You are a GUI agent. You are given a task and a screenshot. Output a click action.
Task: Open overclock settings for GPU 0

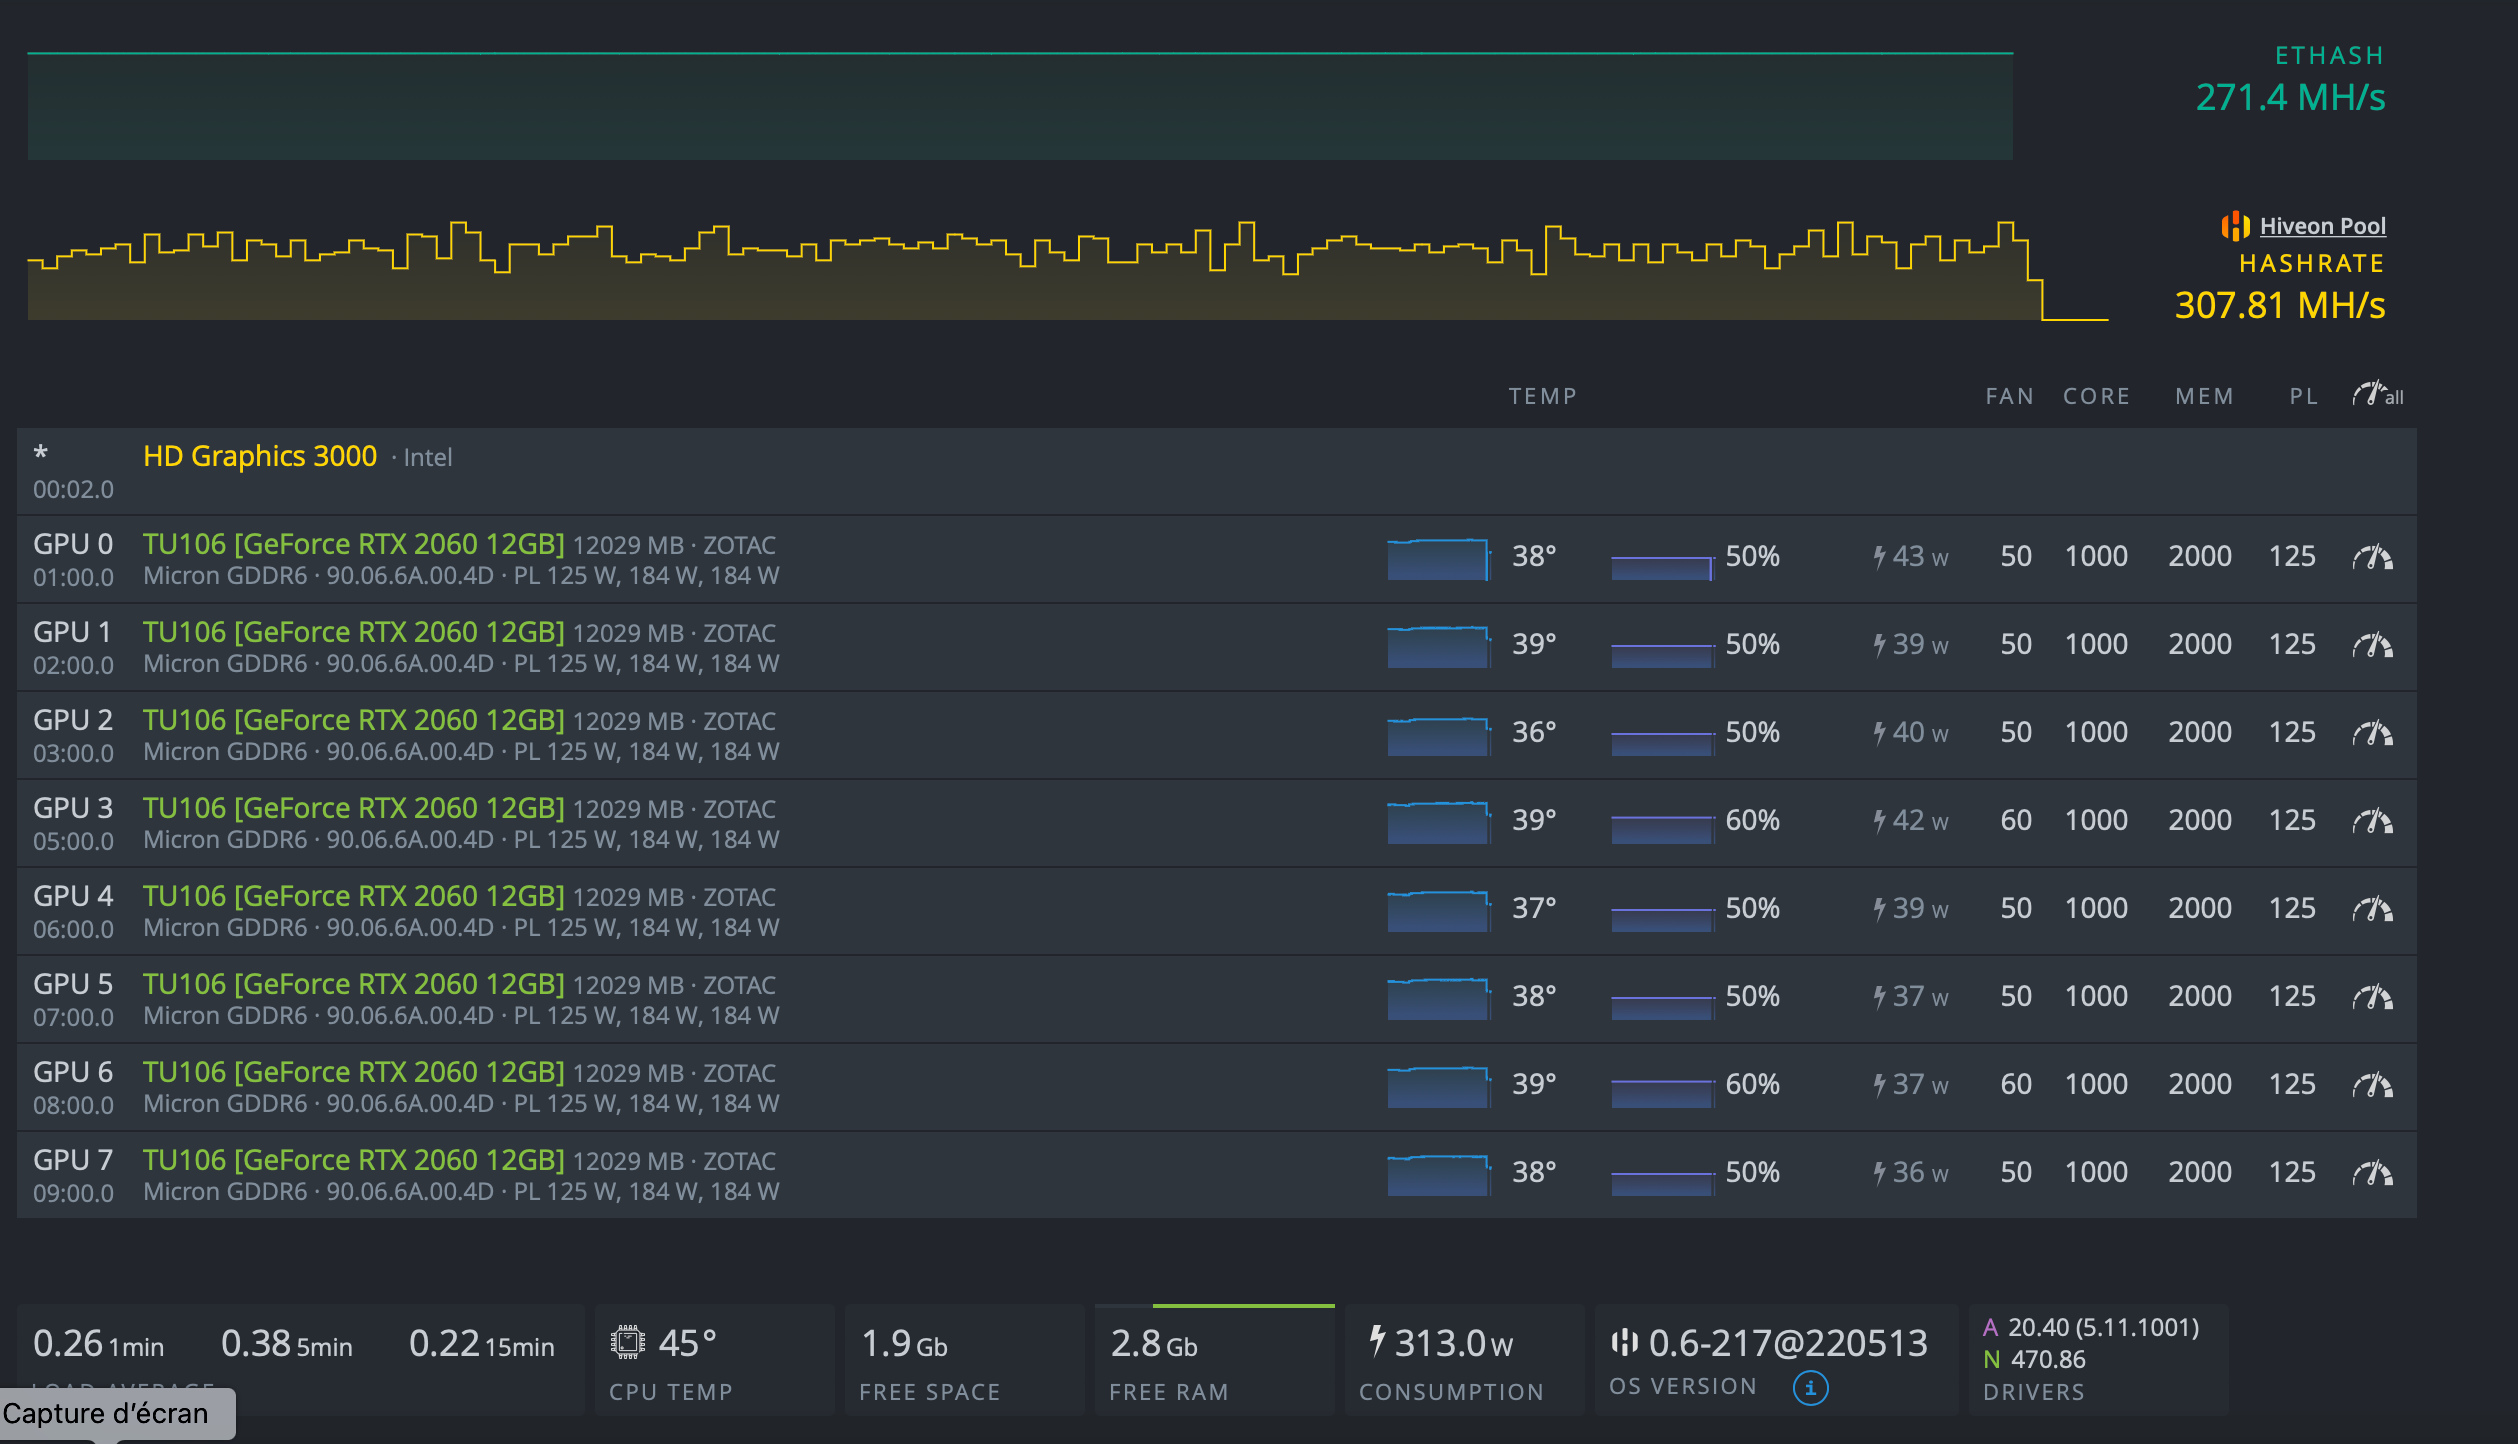tap(2372, 557)
